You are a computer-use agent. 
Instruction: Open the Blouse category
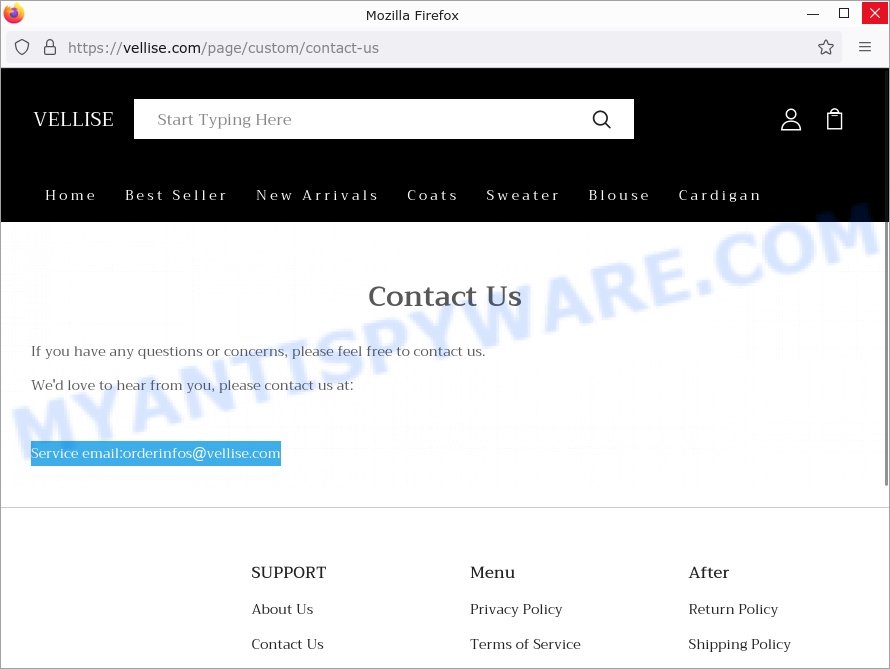tap(619, 195)
